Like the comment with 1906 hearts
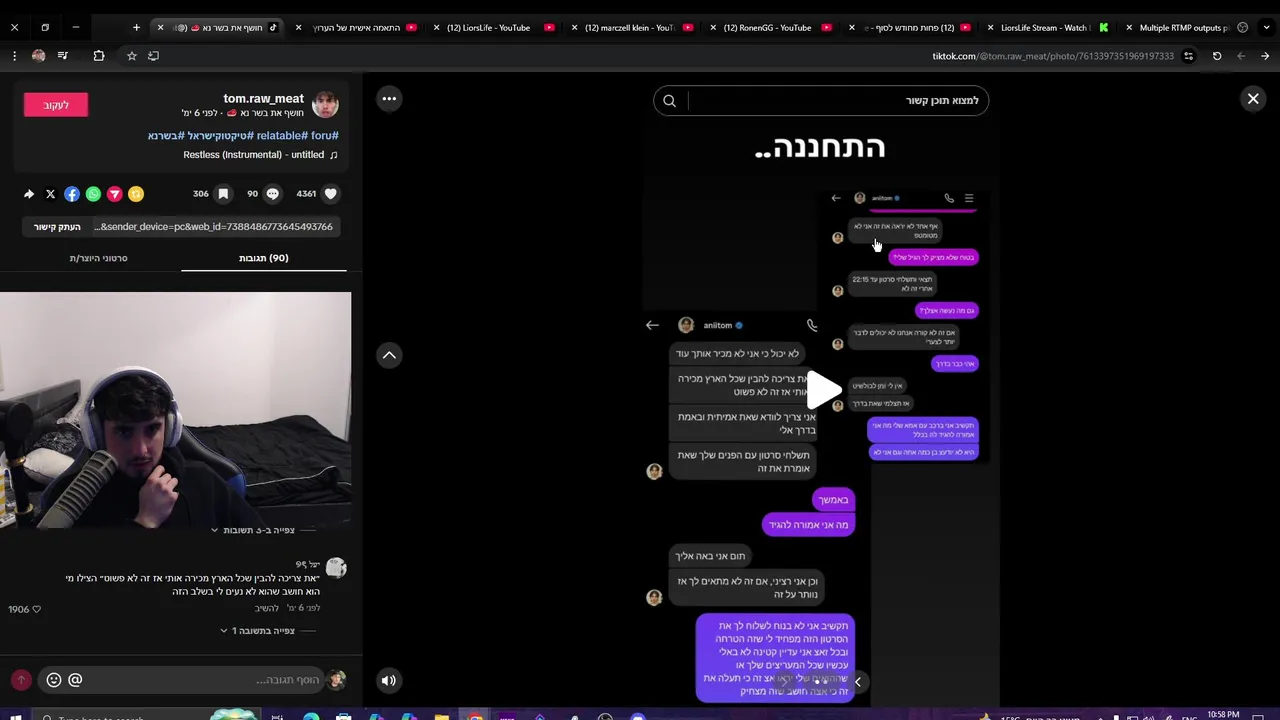The image size is (1280, 720). click(x=37, y=609)
